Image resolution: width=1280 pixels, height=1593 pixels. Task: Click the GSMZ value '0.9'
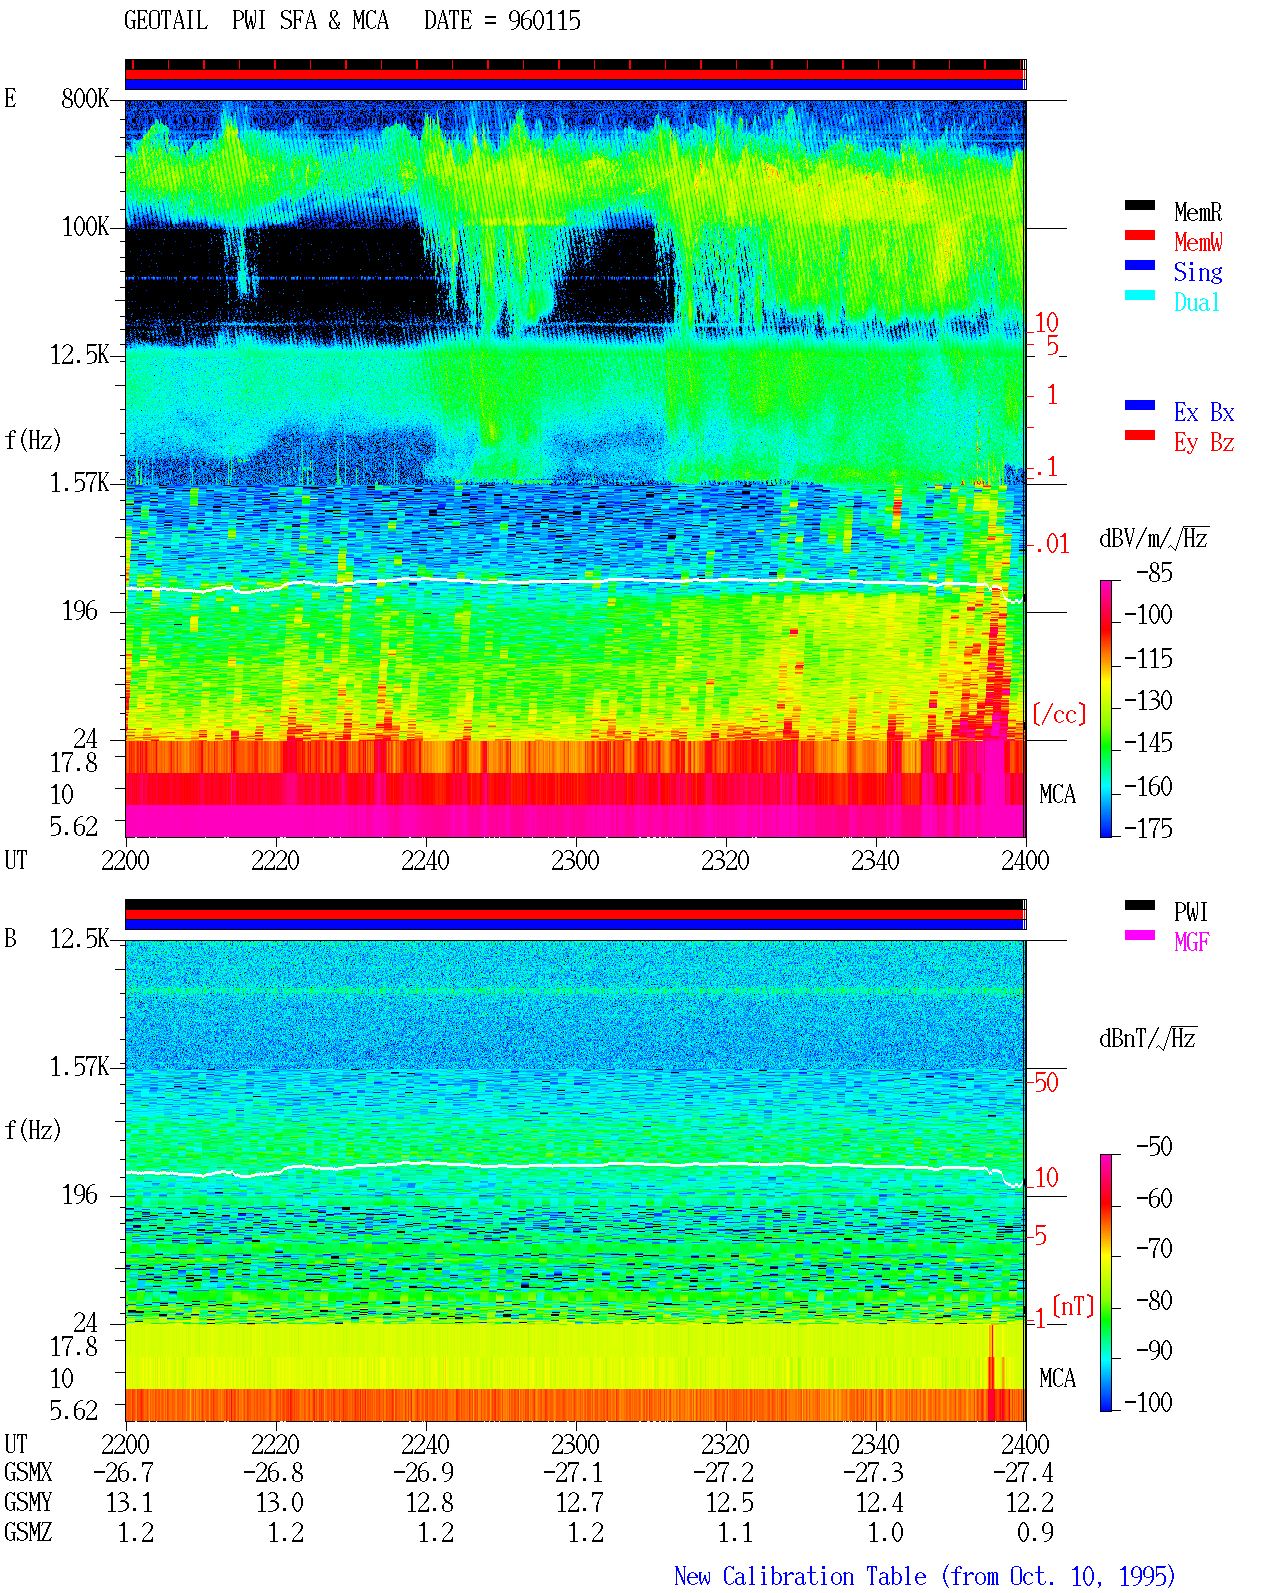point(1036,1533)
